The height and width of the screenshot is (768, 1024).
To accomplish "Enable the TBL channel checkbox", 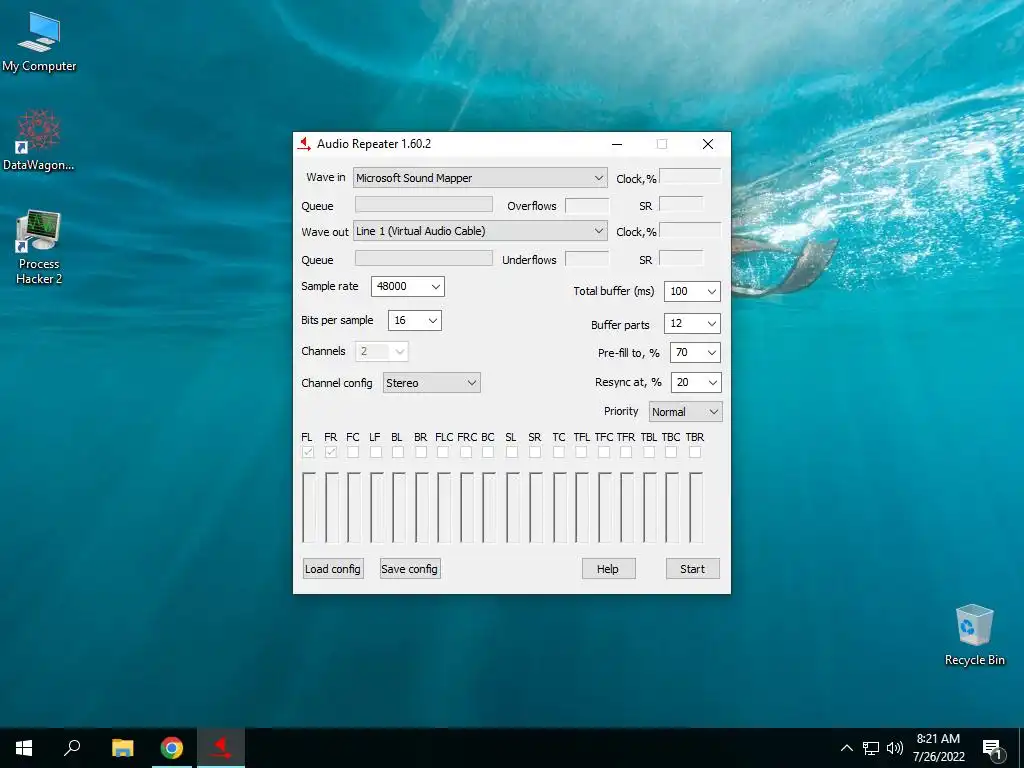I will click(648, 452).
